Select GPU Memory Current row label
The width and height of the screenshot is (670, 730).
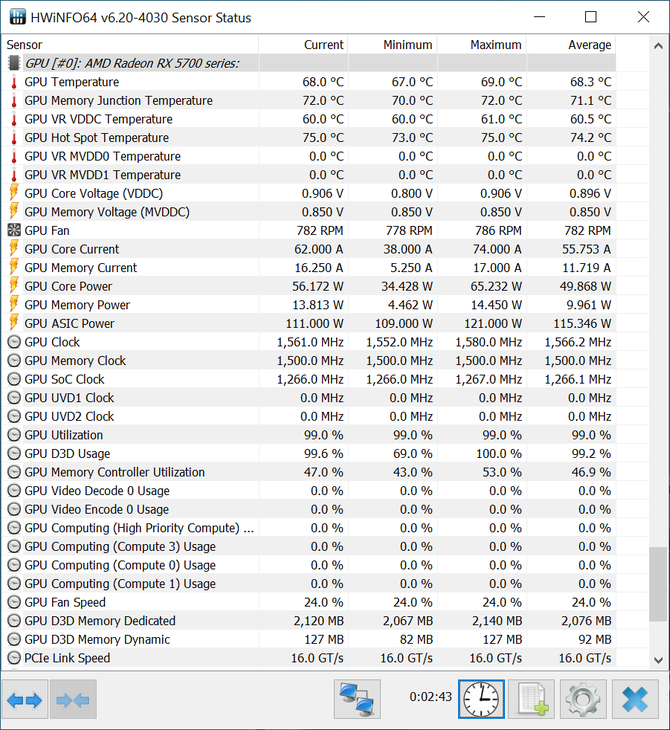(81, 268)
